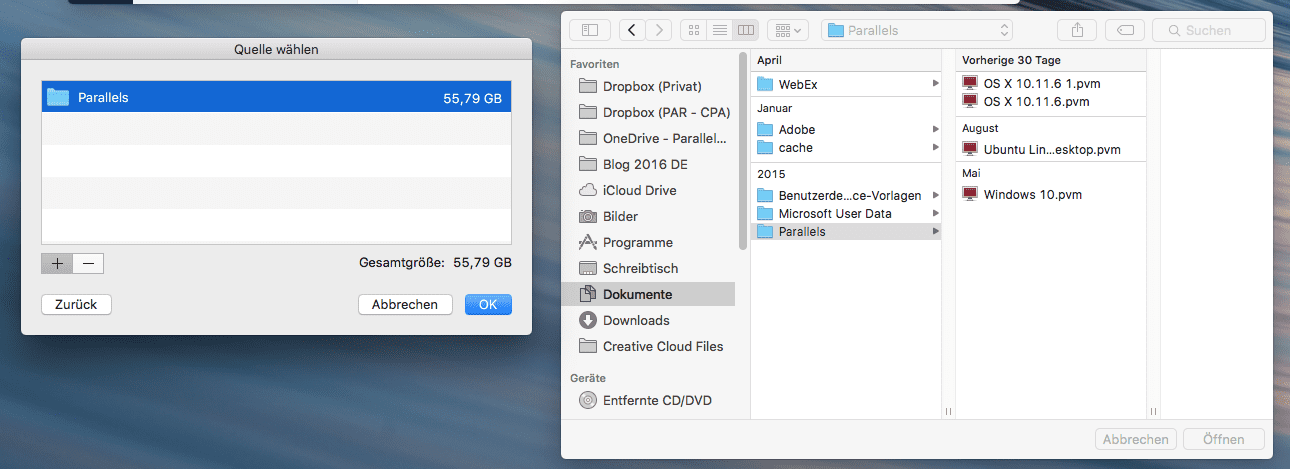
Task: Expand Adobe folder via its arrow
Action: coord(935,129)
